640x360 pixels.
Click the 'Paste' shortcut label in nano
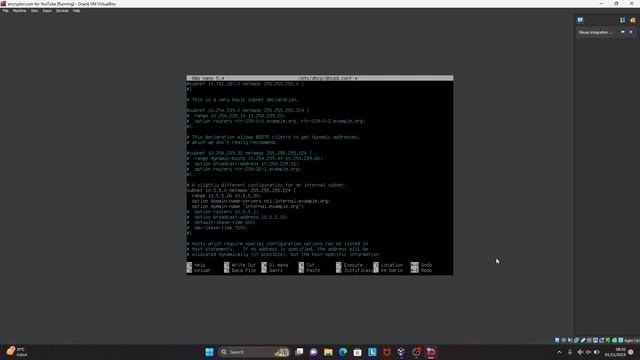point(313,270)
